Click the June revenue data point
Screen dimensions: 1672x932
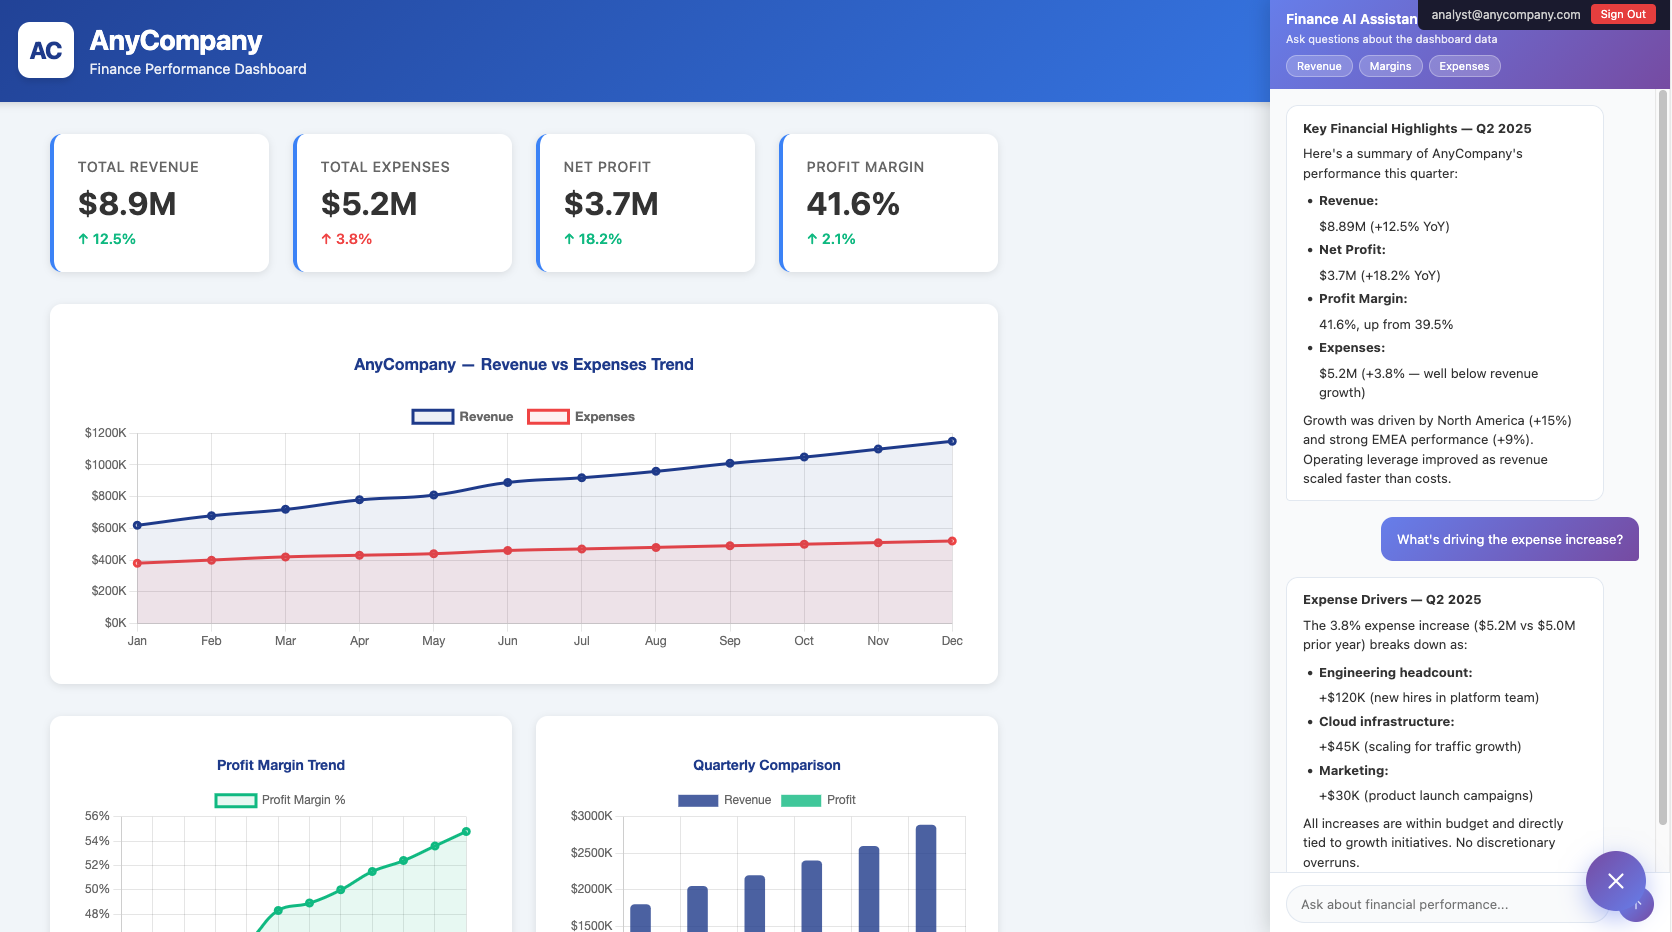508,482
